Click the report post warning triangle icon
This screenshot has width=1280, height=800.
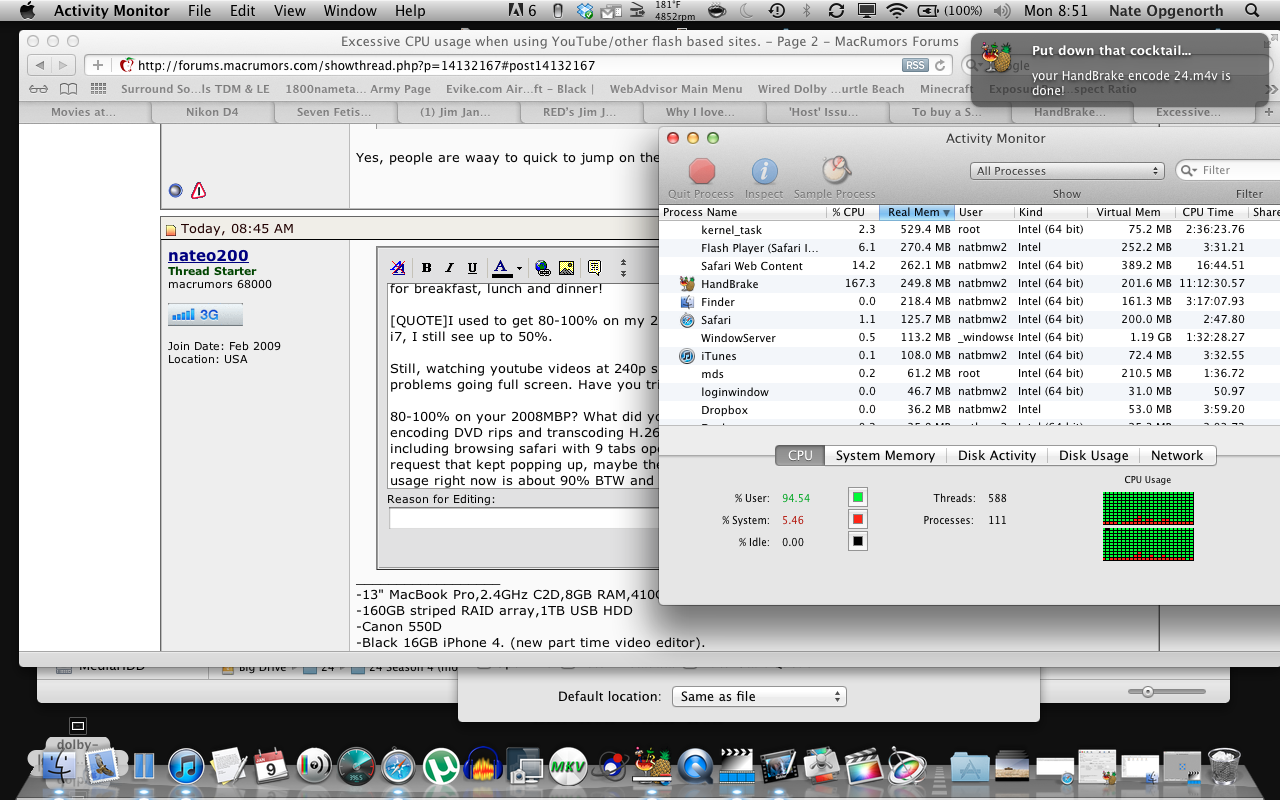pos(198,190)
